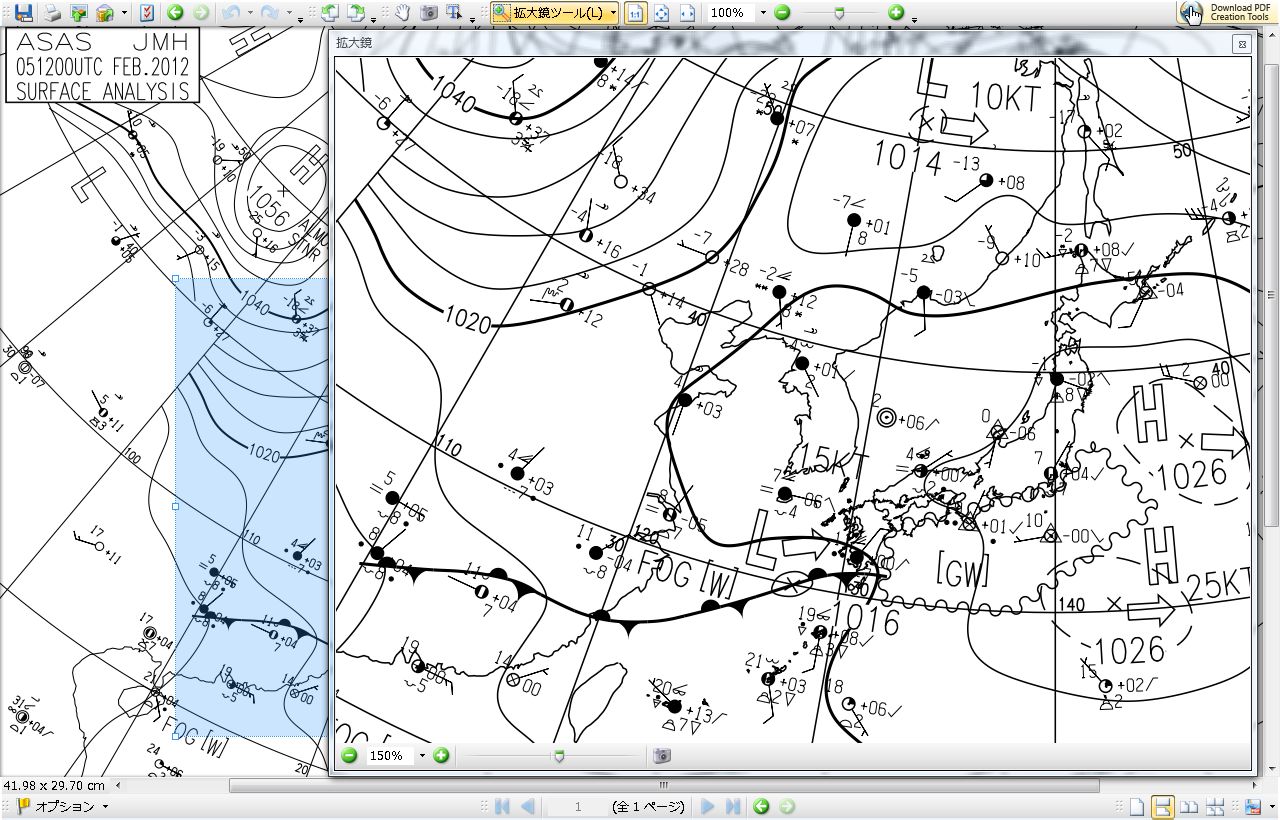Click the Save icon in the toolbar
Viewport: 1280px width, 820px height.
23,13
